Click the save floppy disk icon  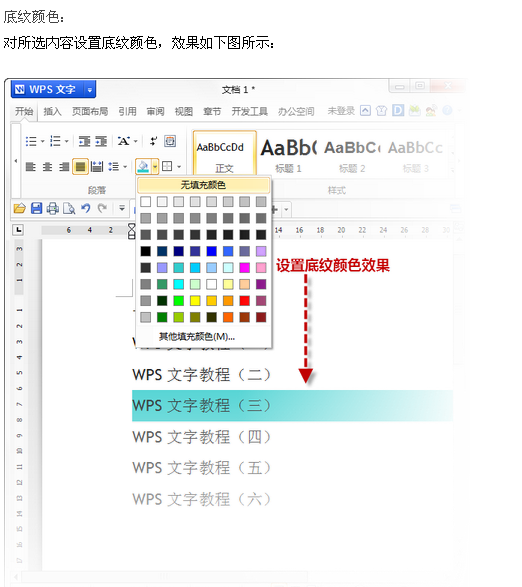tap(36, 208)
